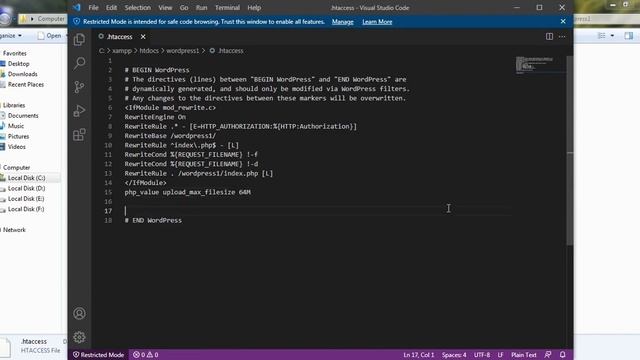This screenshot has width=640, height=360.
Task: Click .htaccess in the breadcrumb path
Action: [231, 51]
